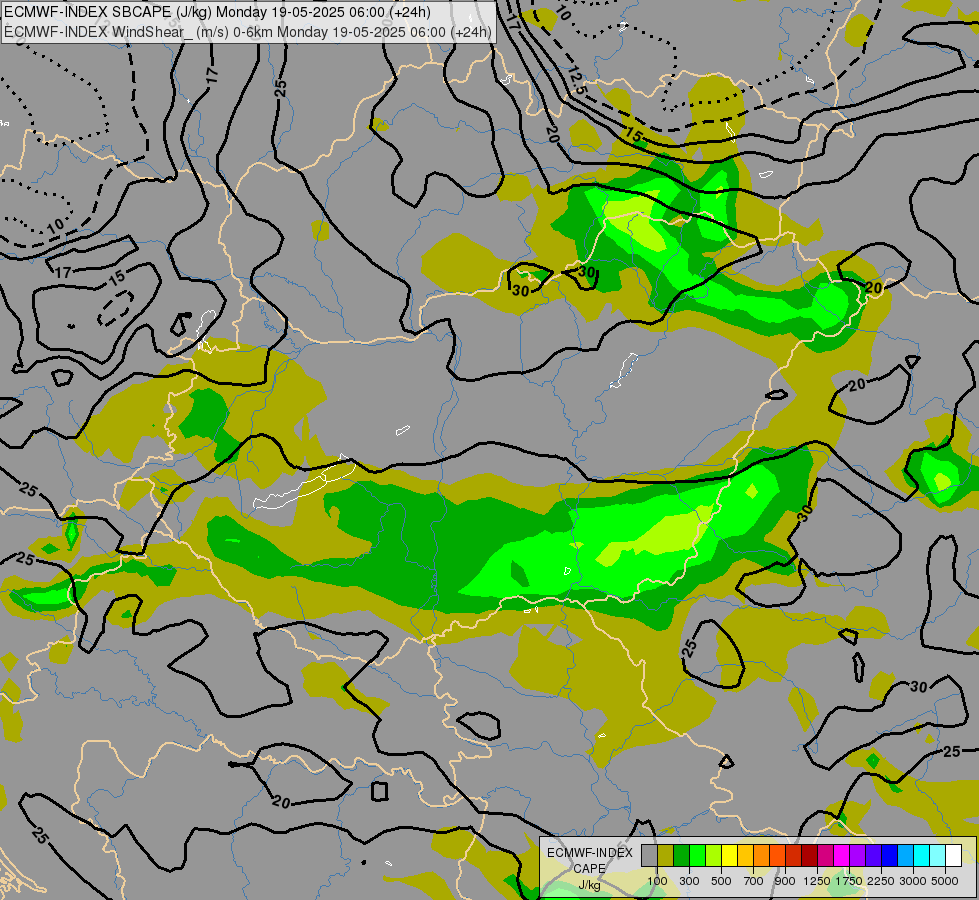Select the pale cyan legend swatch
This screenshot has height=900, width=979.
coord(937,856)
